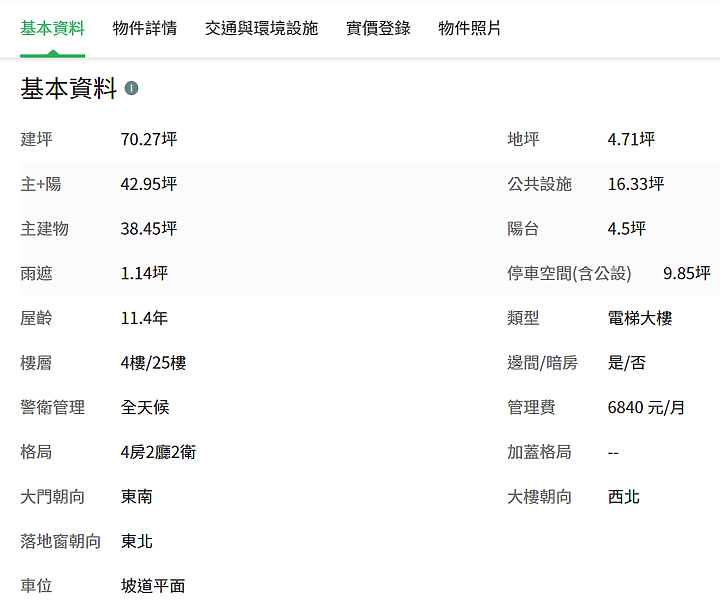Click the 大門朝向 label

pyautogui.click(x=52, y=497)
